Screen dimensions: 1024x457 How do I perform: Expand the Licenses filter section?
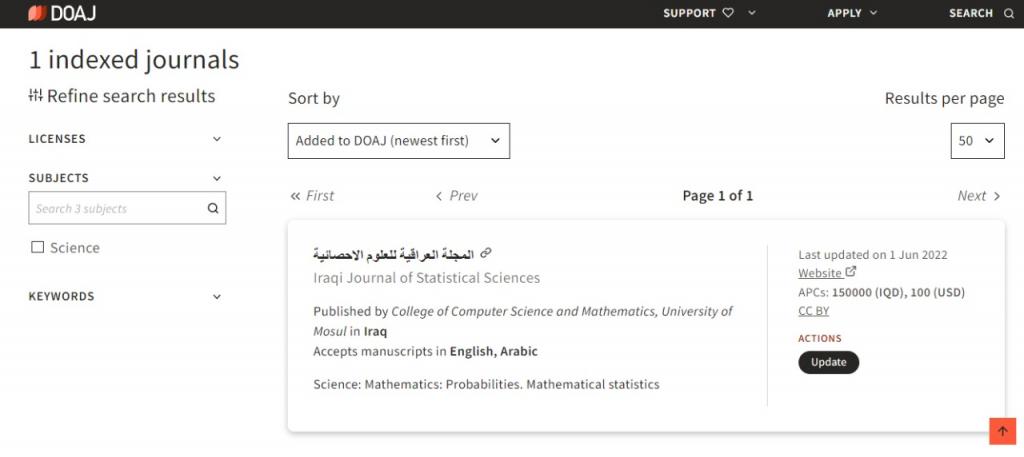217,139
